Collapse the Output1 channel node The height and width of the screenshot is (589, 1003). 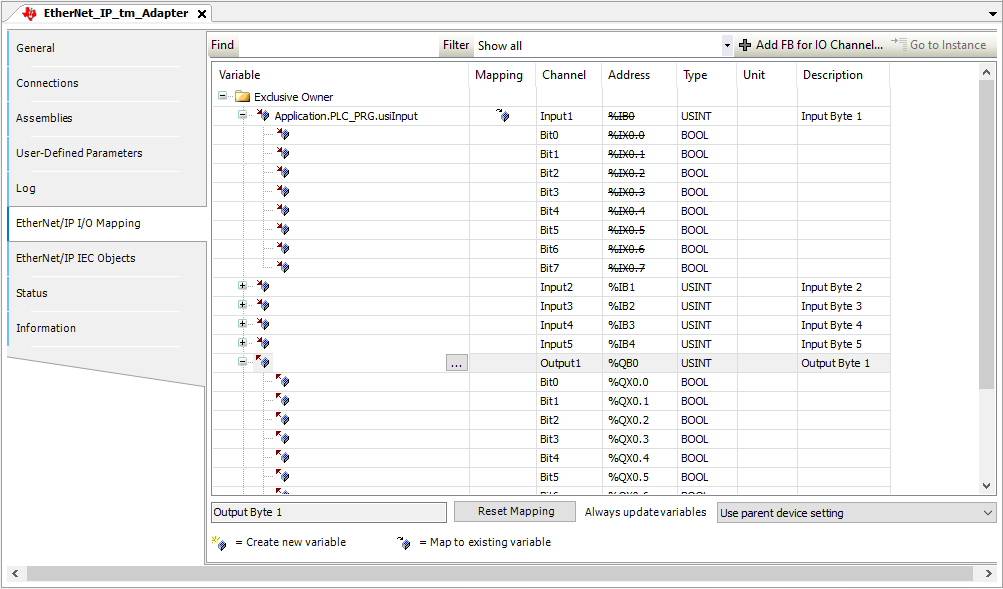tap(242, 363)
